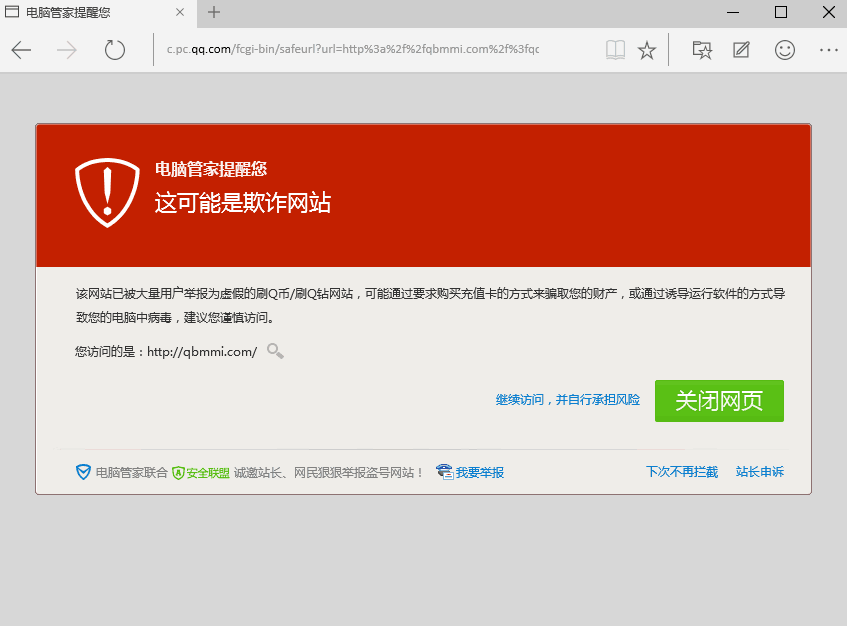Click the 我要举报 report link
This screenshot has width=847, height=626.
coord(480,473)
